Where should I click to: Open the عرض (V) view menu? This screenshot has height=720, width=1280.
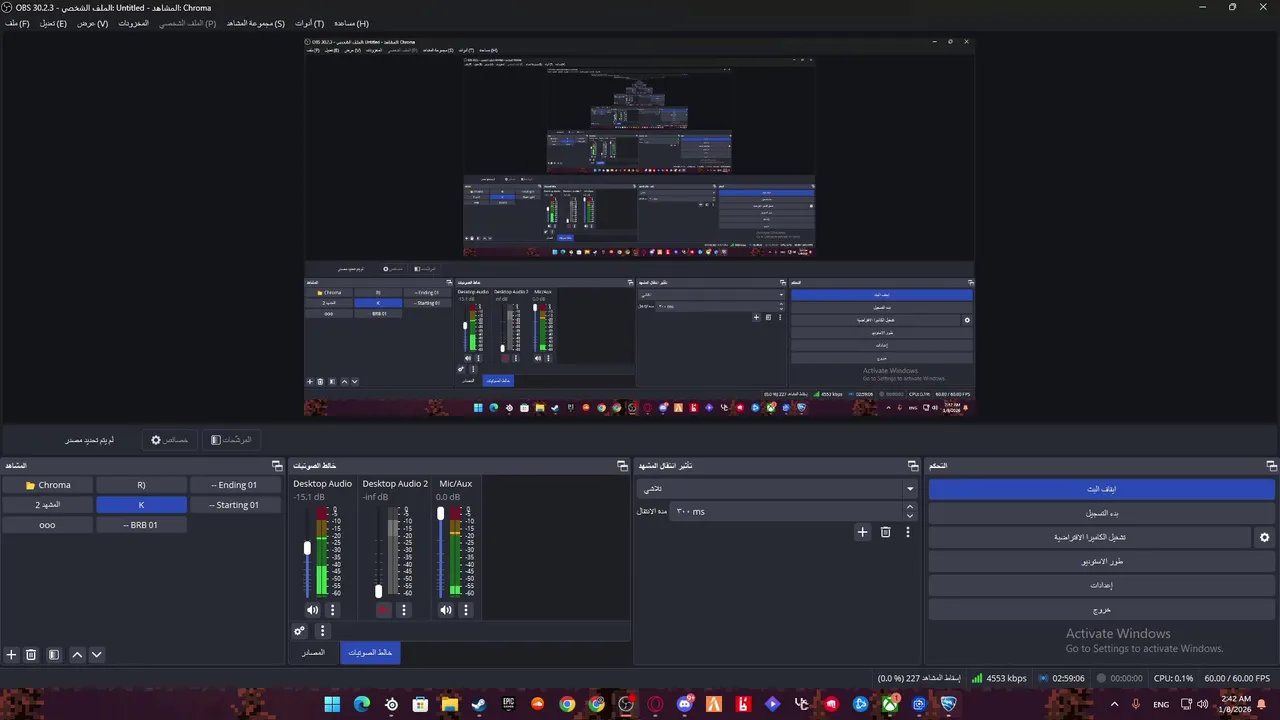pos(92,23)
